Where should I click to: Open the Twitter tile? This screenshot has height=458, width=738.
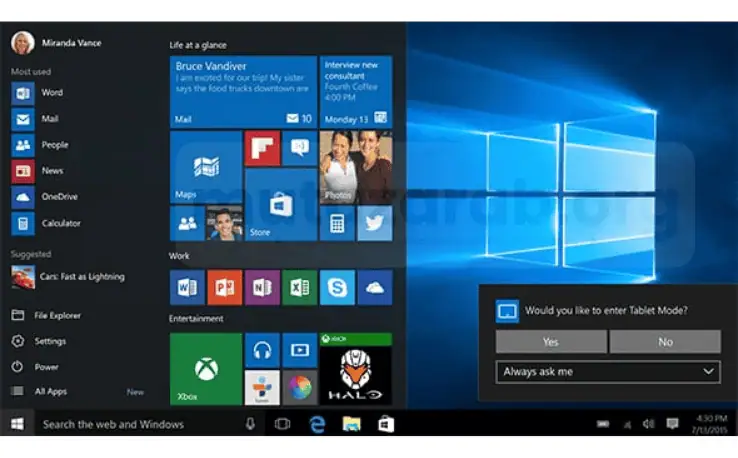(x=375, y=224)
